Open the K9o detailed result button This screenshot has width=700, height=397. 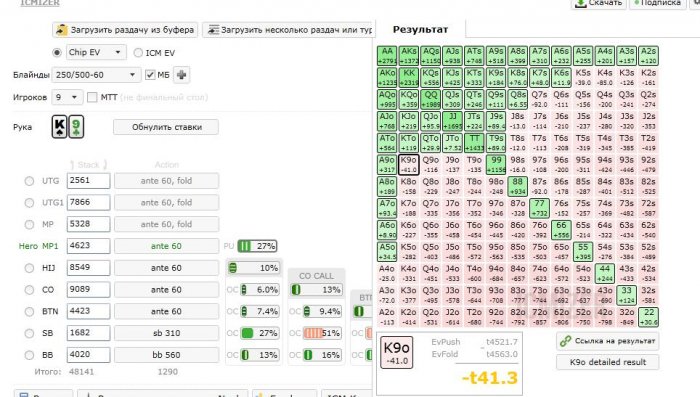[x=608, y=362]
